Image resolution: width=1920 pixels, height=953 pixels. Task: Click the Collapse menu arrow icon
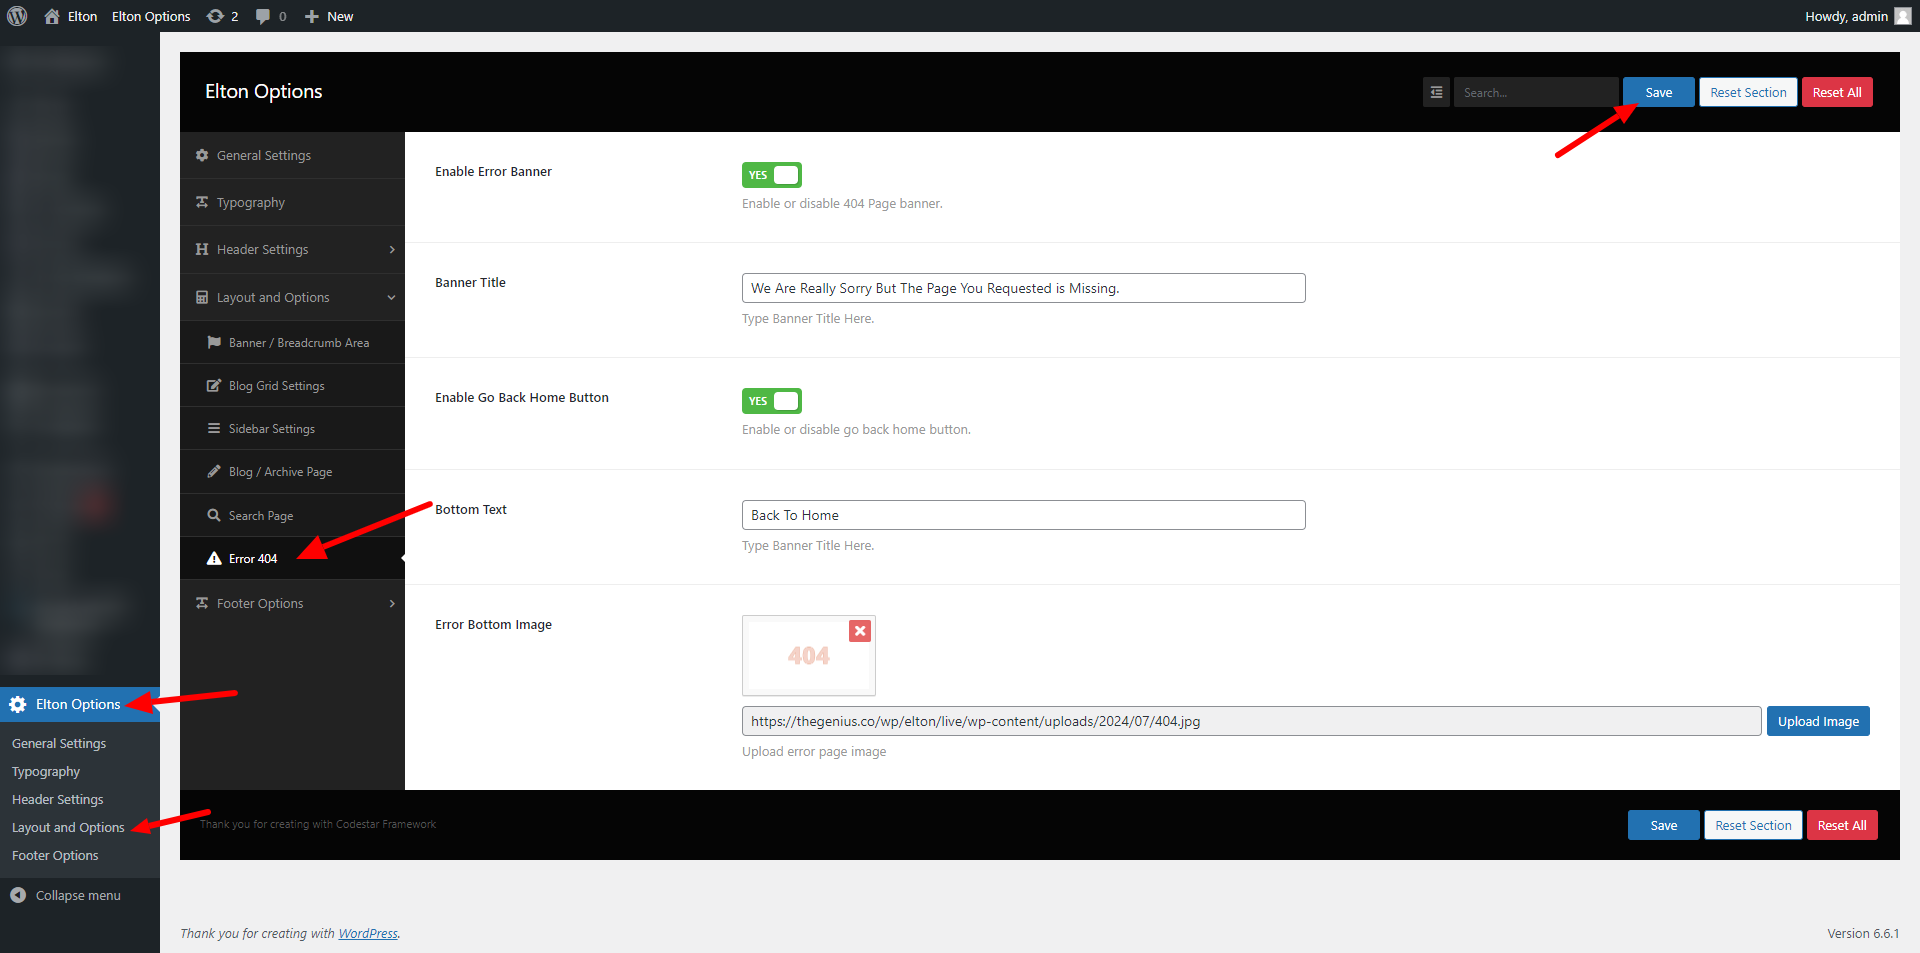(x=18, y=895)
